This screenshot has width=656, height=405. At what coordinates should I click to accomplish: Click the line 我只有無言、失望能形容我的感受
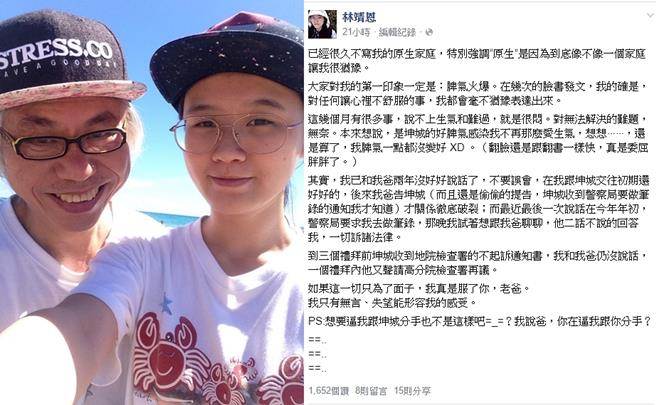pos(392,302)
